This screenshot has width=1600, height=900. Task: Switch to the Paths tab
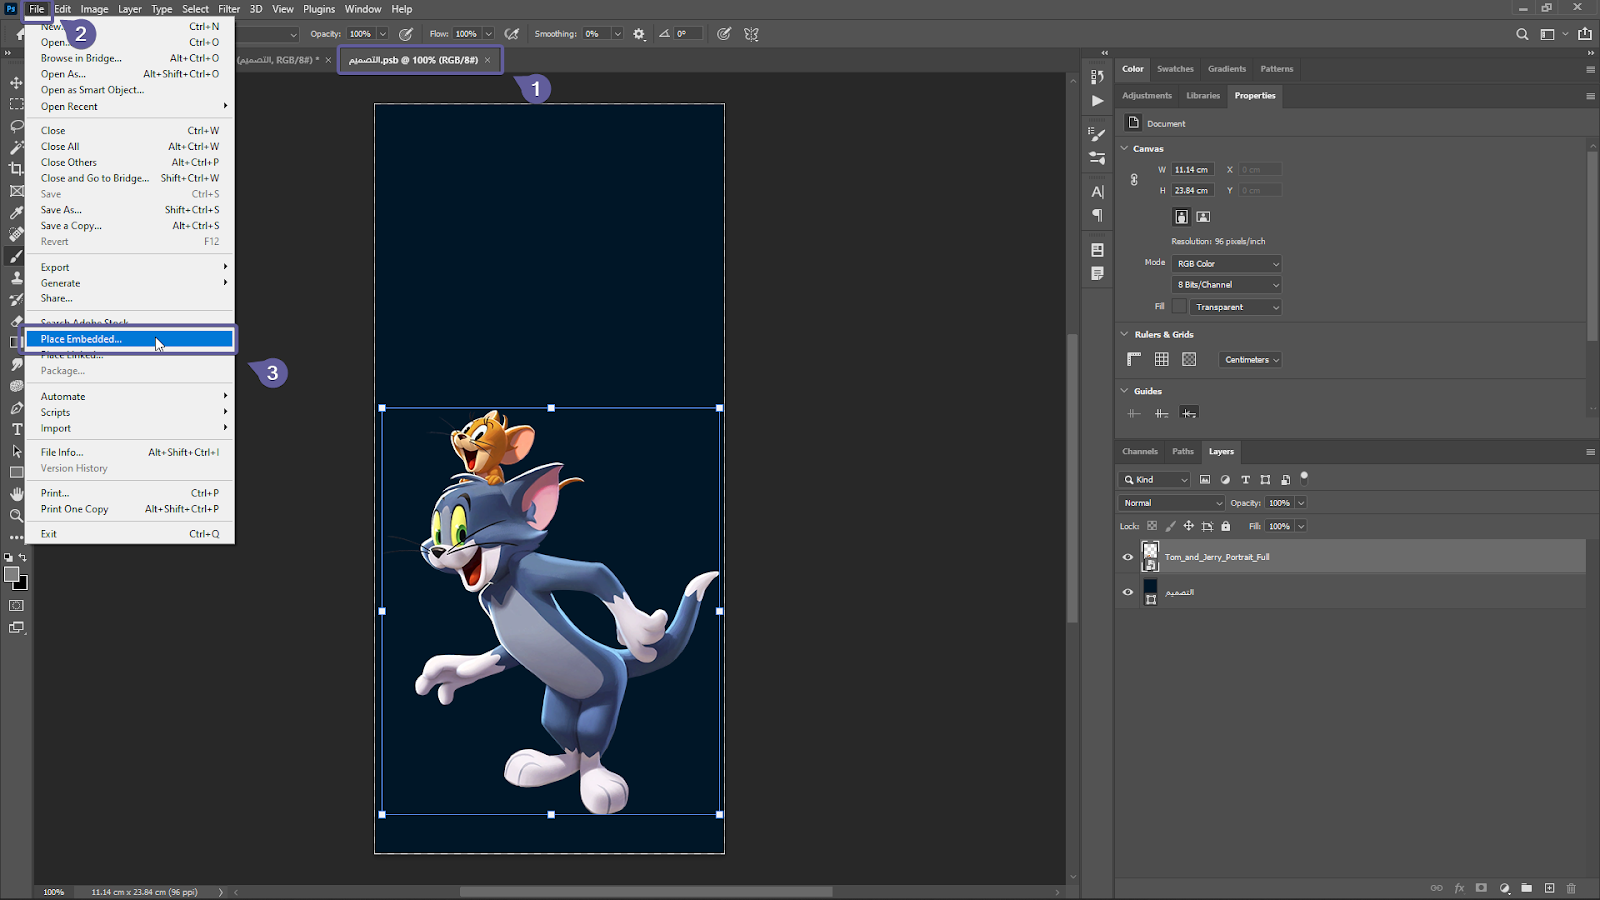pyautogui.click(x=1183, y=451)
